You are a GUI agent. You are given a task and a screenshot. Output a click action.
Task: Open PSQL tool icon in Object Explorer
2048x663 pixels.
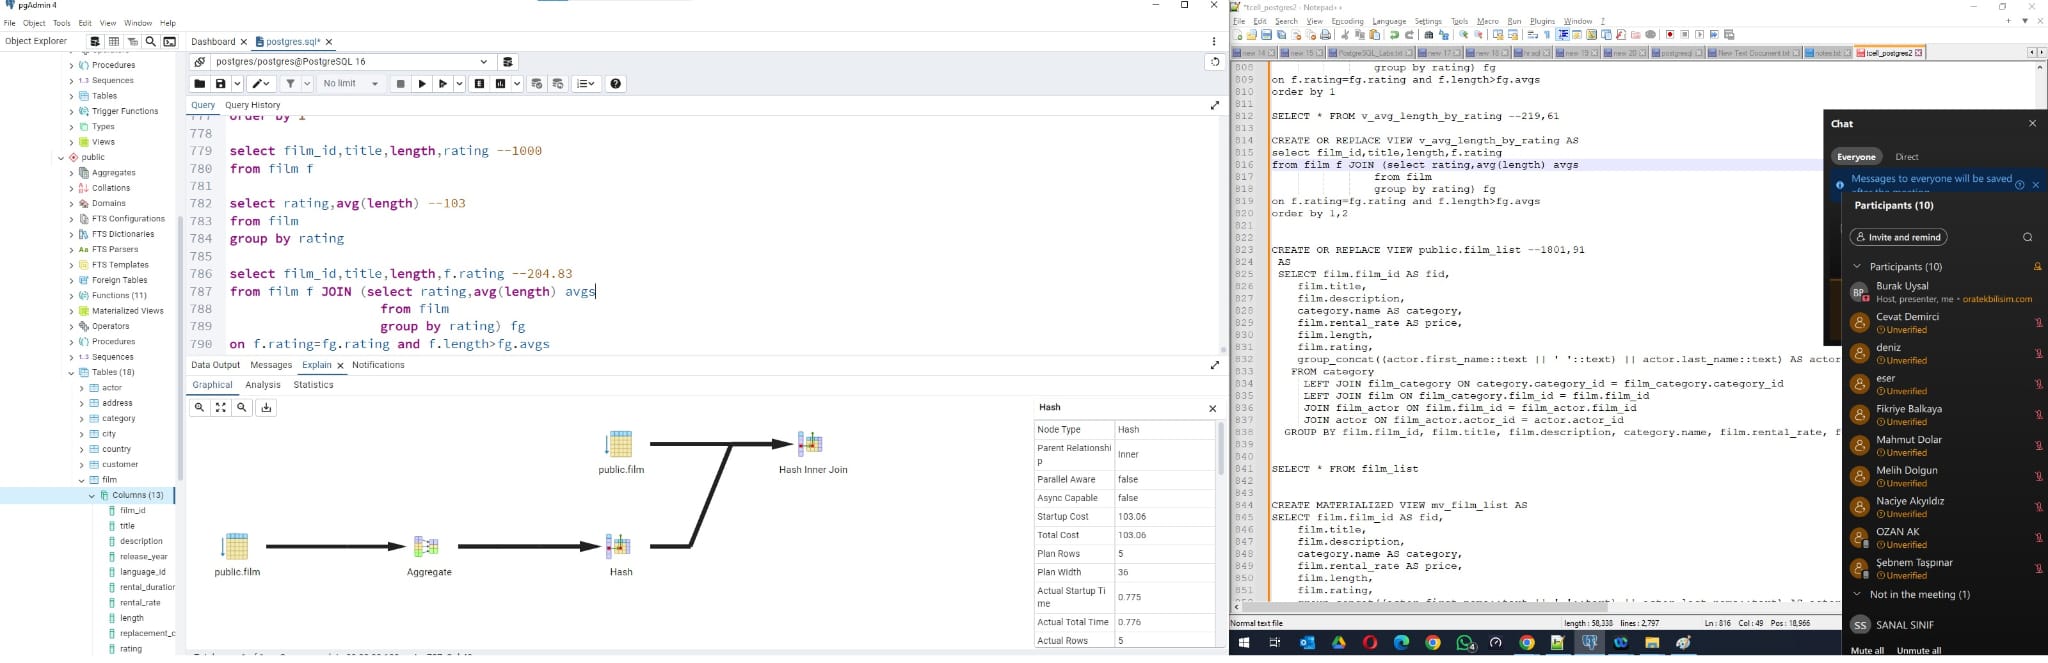pos(170,41)
